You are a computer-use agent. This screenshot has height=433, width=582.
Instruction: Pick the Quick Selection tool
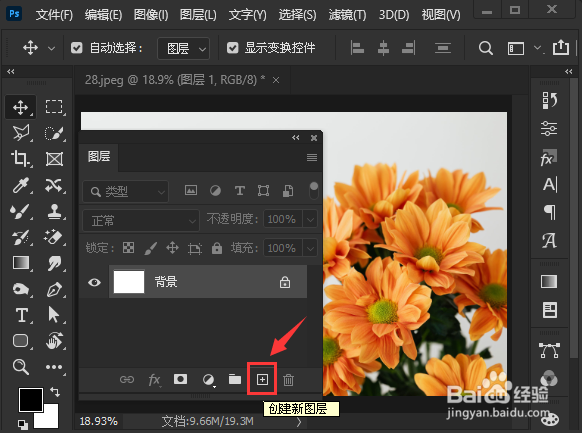tap(54, 133)
